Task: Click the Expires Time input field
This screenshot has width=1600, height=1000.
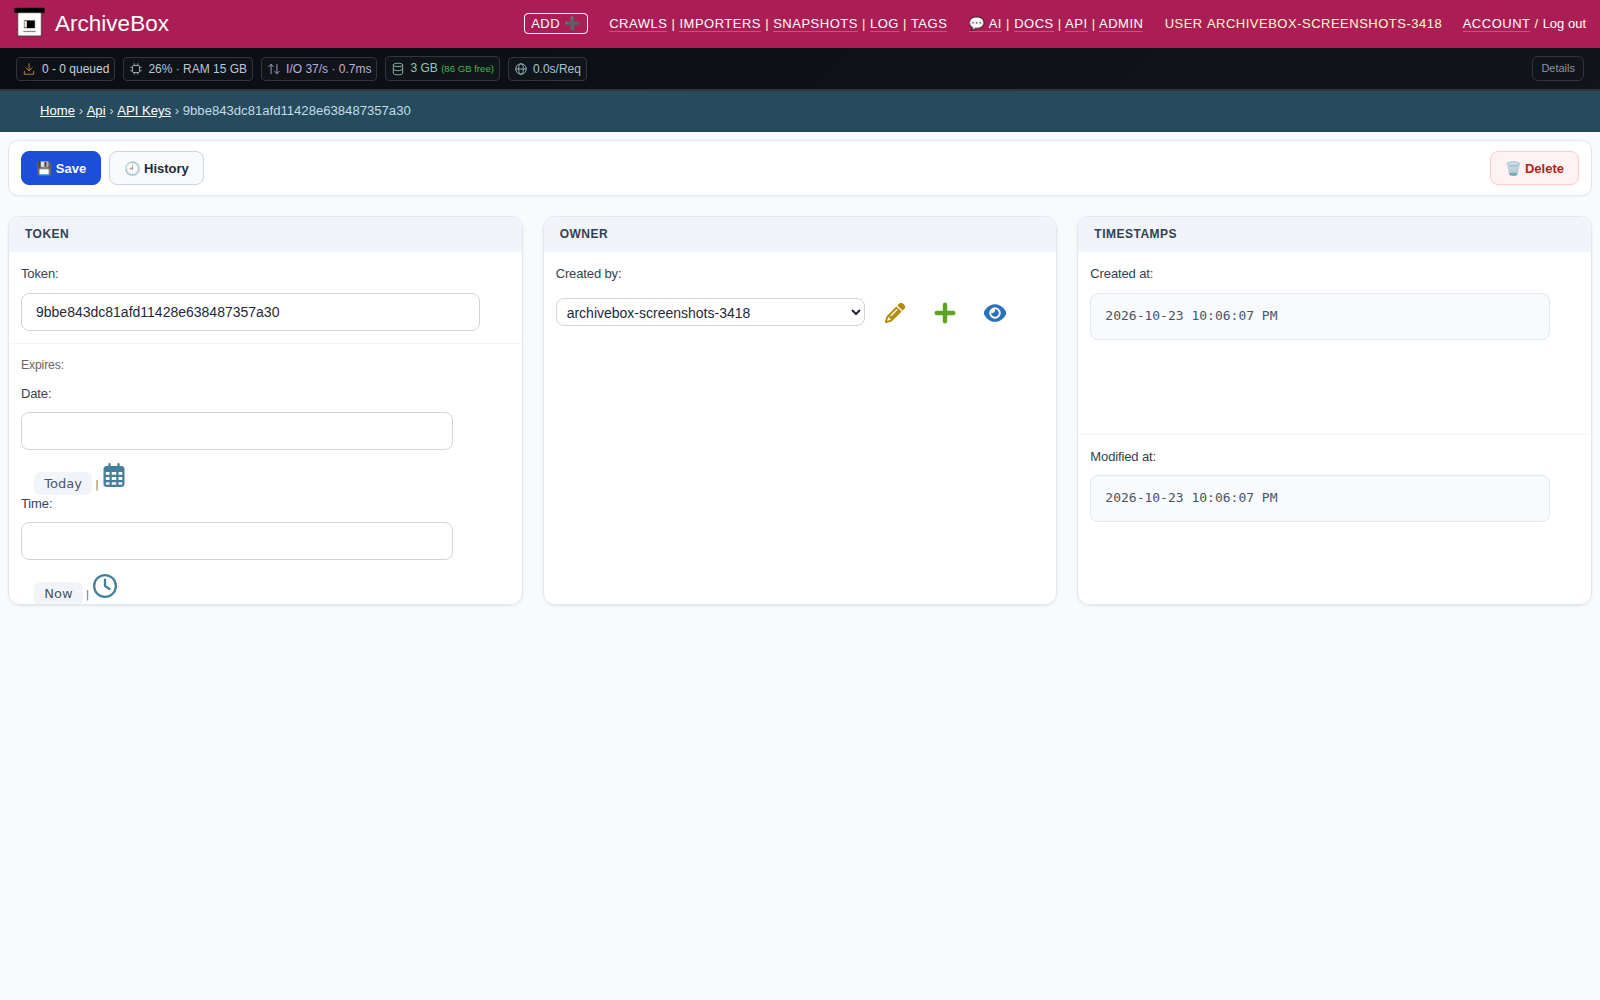Action: point(237,541)
